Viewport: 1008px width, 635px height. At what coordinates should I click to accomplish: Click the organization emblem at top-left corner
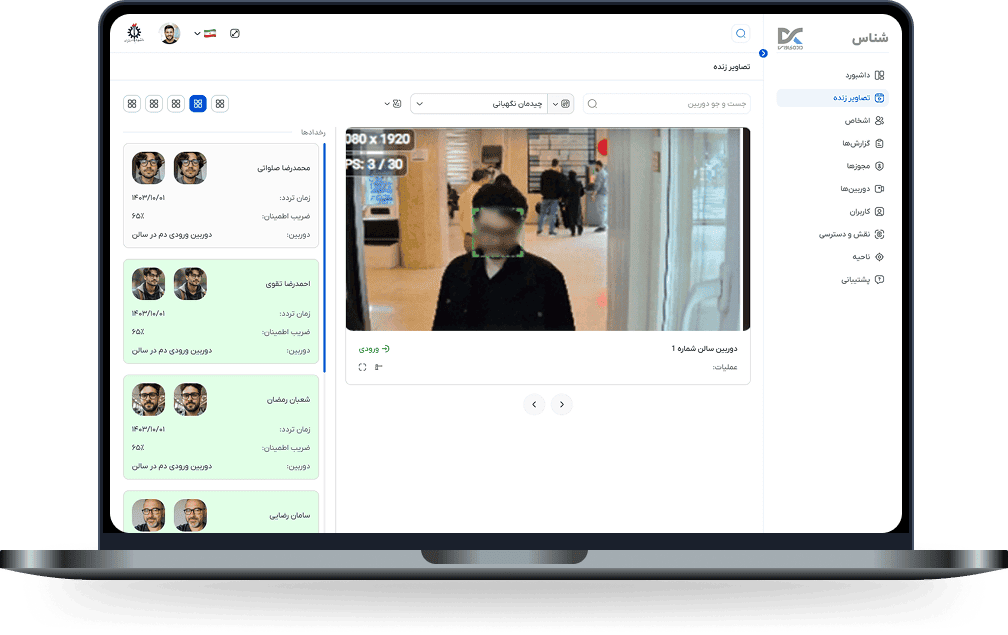coord(134,34)
